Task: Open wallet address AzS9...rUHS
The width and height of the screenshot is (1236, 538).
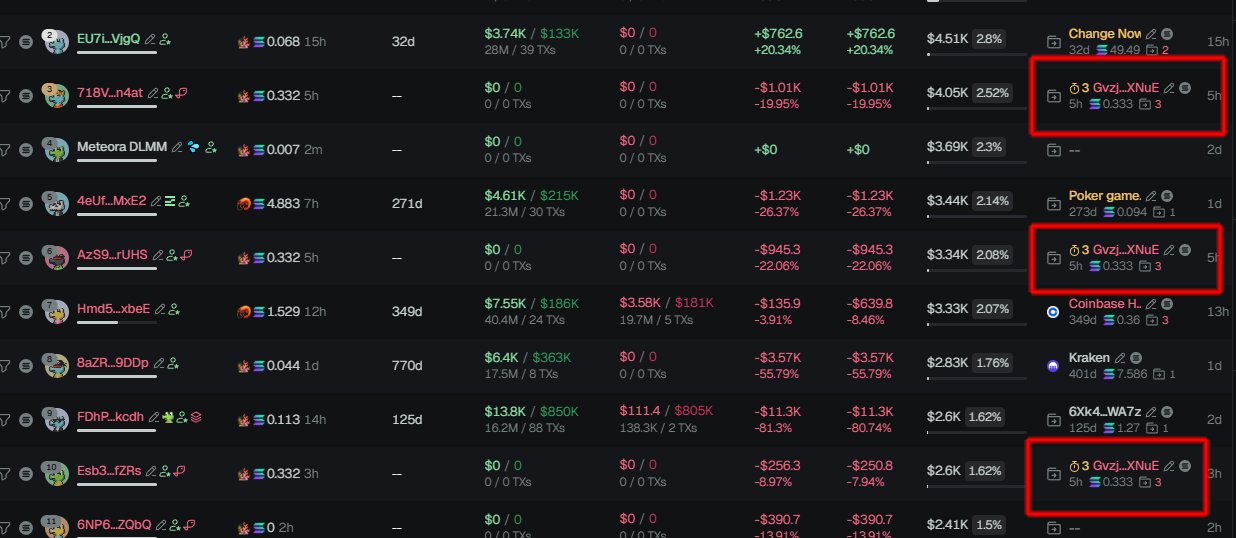Action: 112,255
